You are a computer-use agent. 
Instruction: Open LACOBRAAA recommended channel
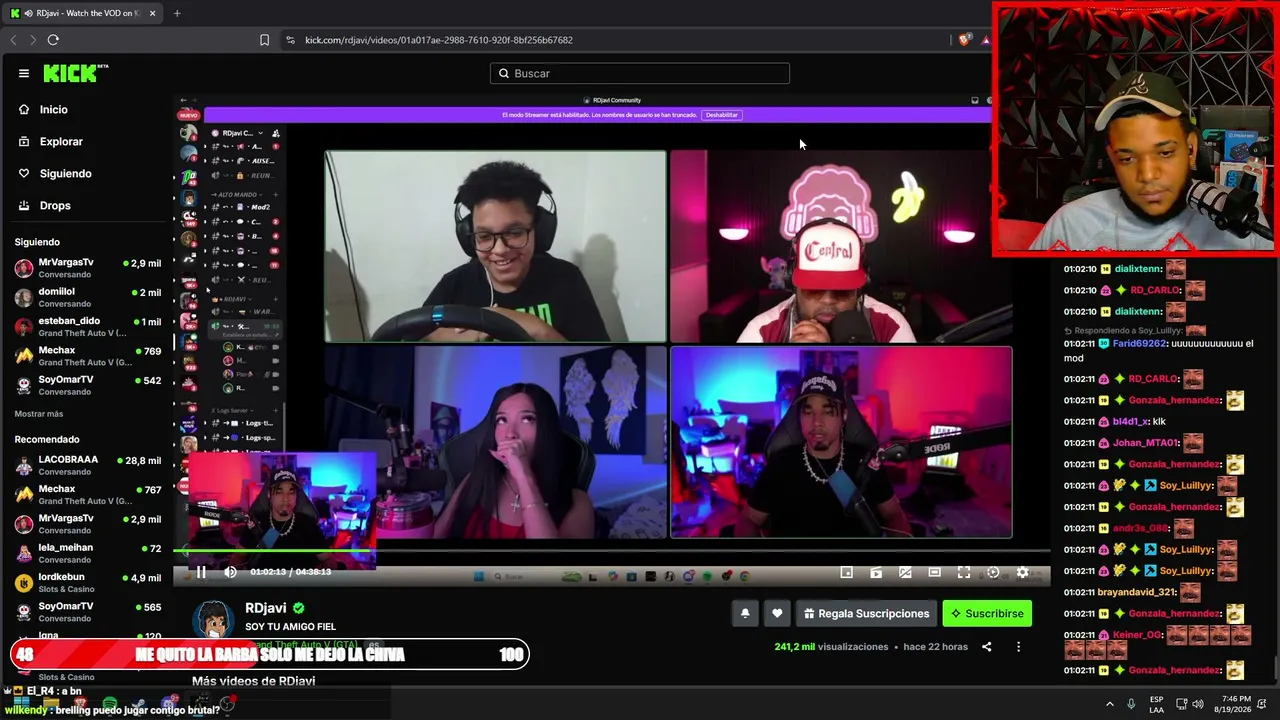pos(88,465)
